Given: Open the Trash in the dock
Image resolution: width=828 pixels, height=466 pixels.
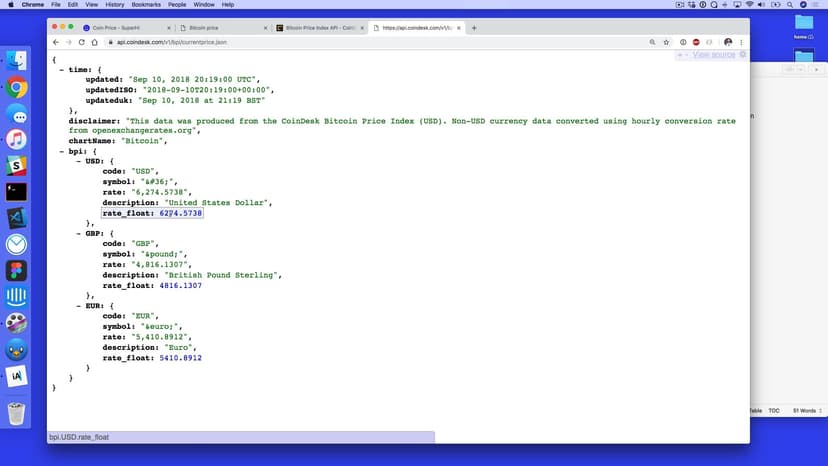Looking at the screenshot, I should click(x=17, y=413).
